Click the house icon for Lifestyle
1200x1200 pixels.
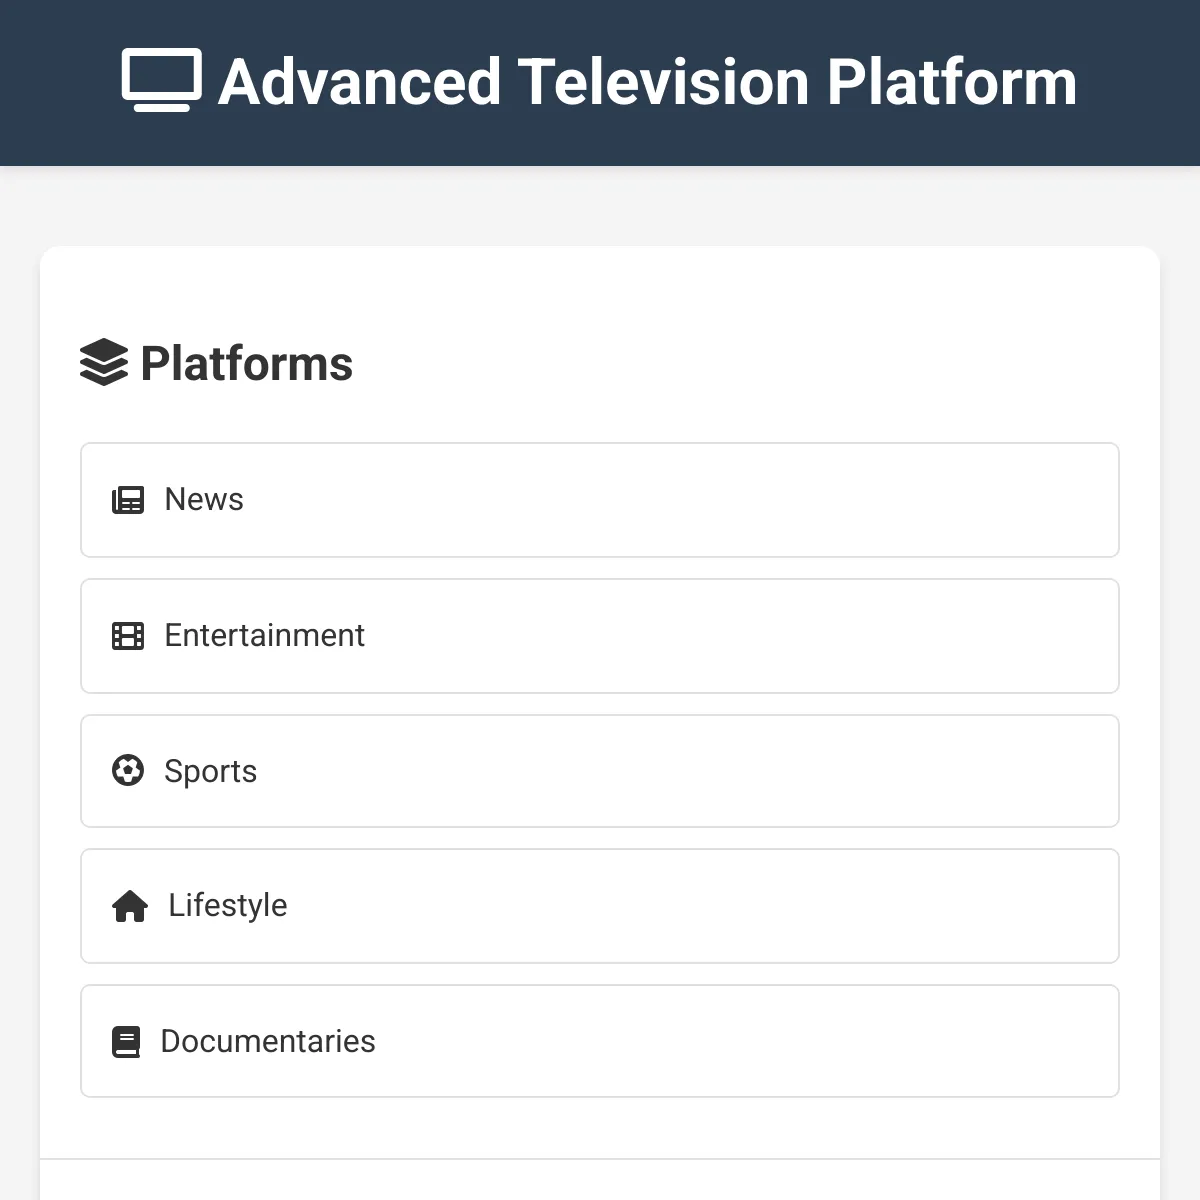pyautogui.click(x=130, y=906)
